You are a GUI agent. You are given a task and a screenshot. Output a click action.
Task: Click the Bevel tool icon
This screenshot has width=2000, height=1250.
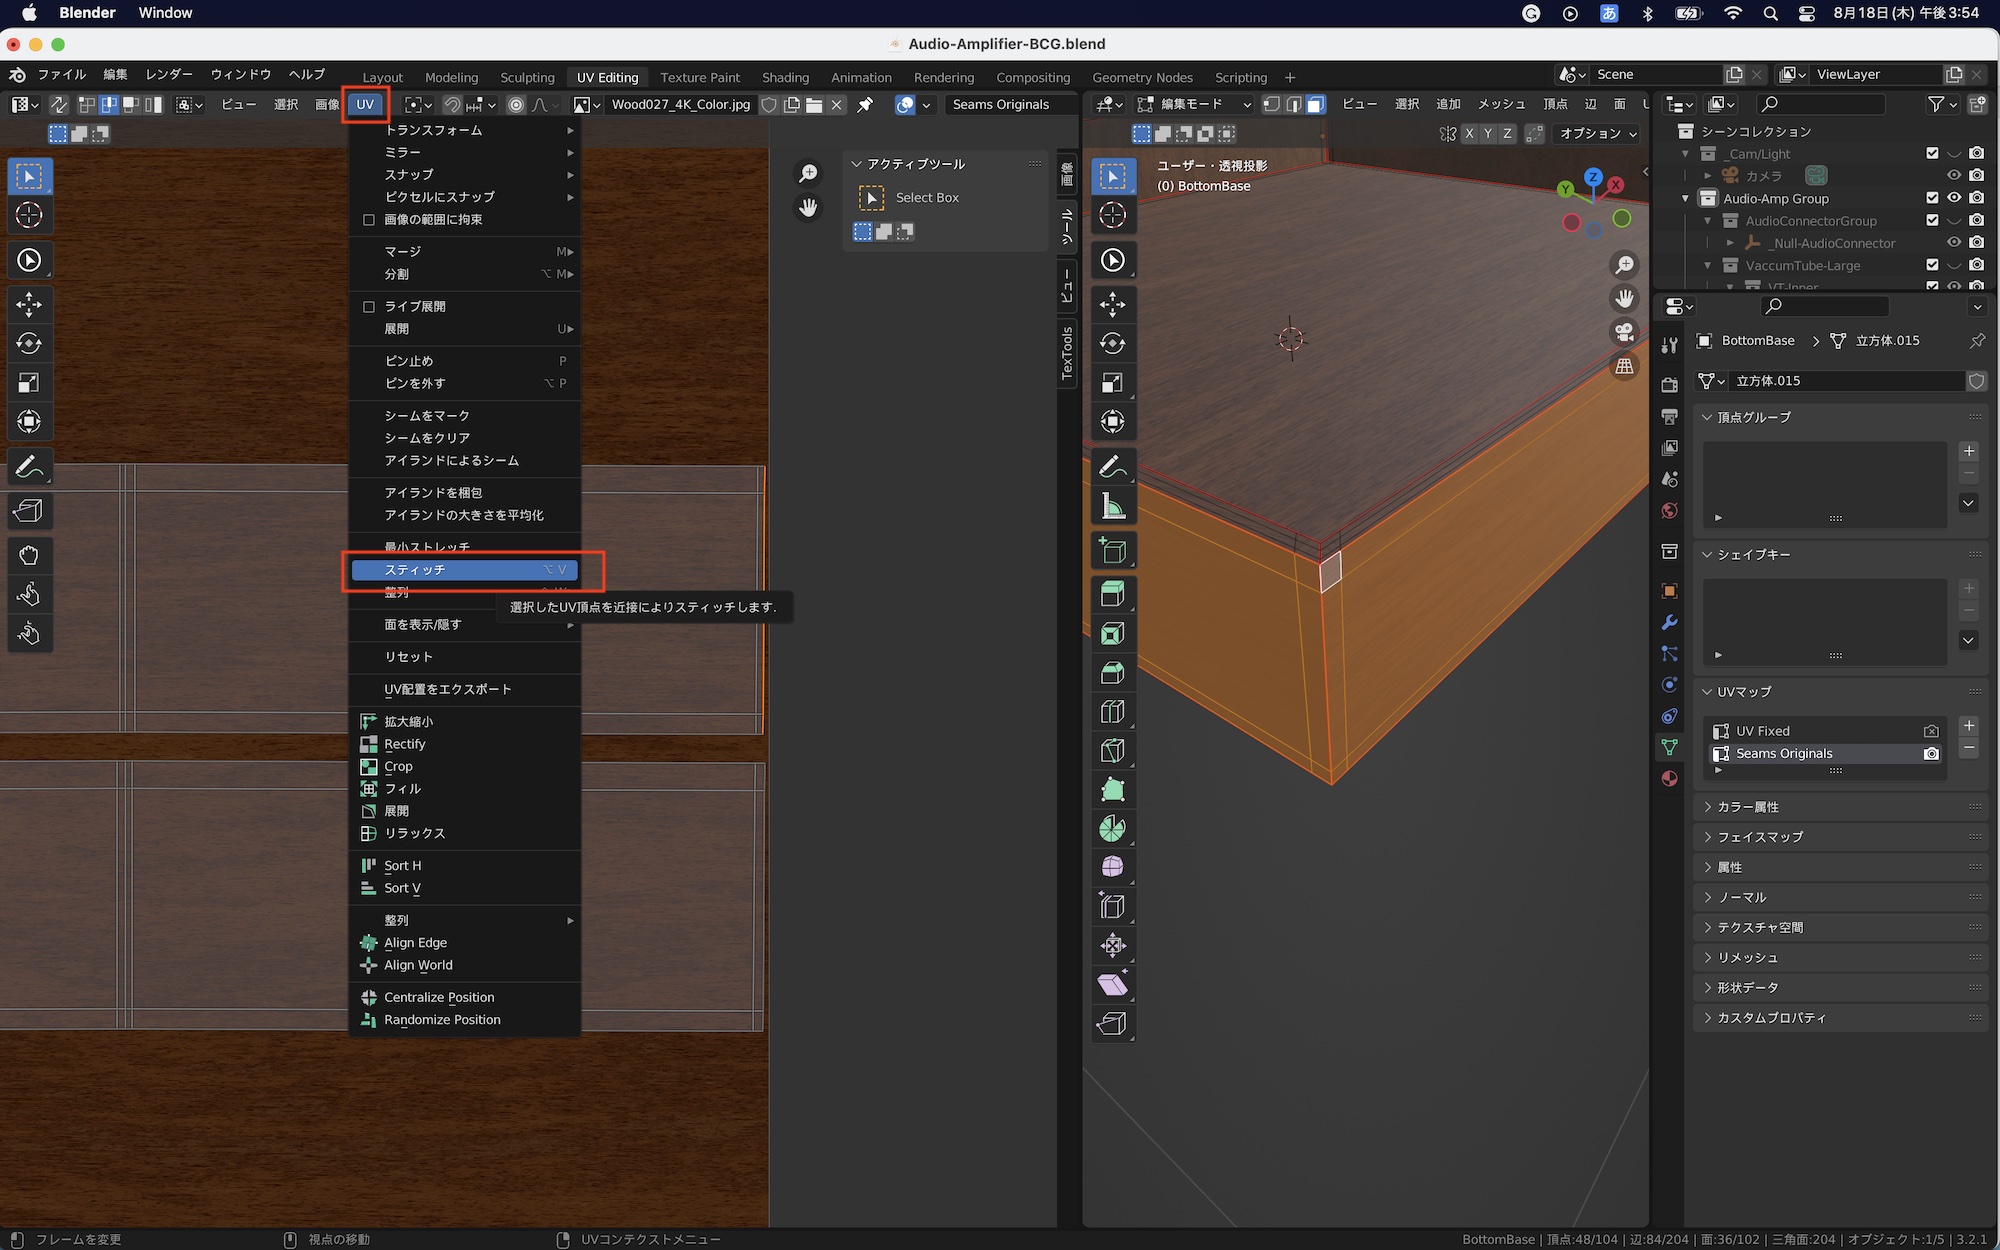(1113, 672)
